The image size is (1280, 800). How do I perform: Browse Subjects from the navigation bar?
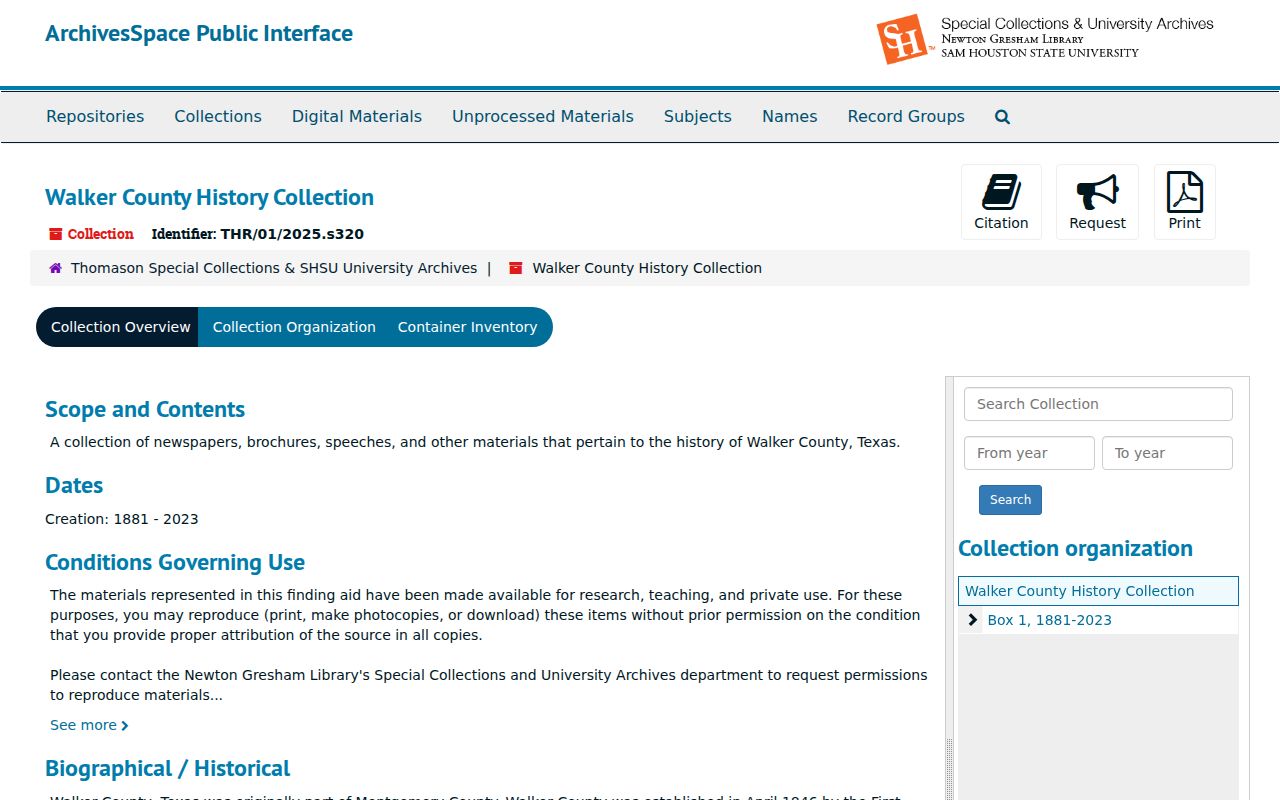(x=698, y=117)
